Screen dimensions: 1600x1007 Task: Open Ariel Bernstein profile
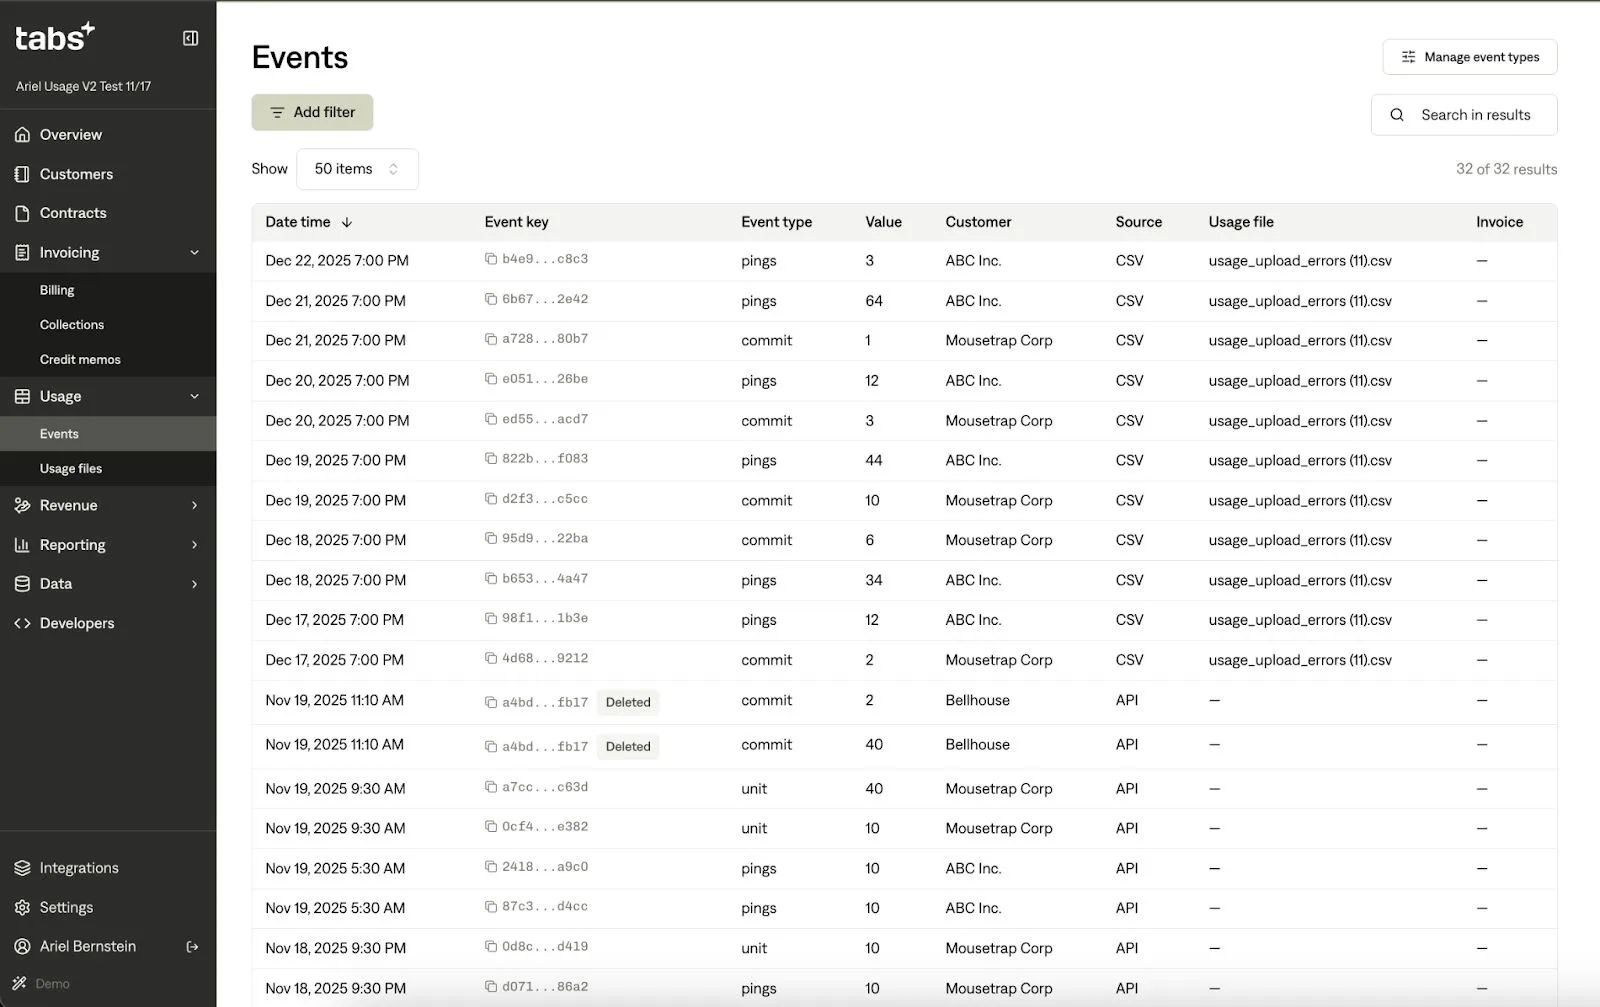coord(88,946)
